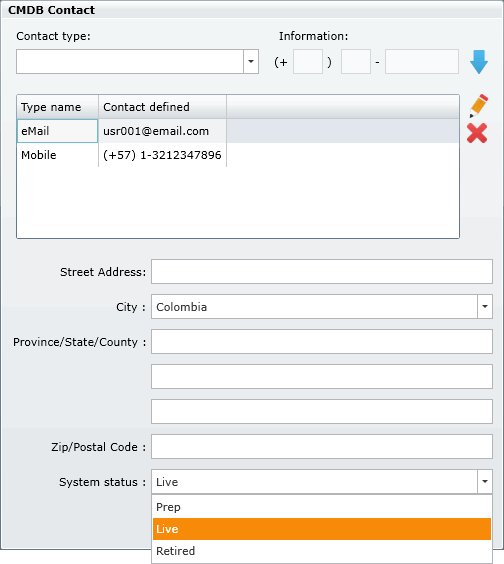Click the red X delete icon

point(477,133)
